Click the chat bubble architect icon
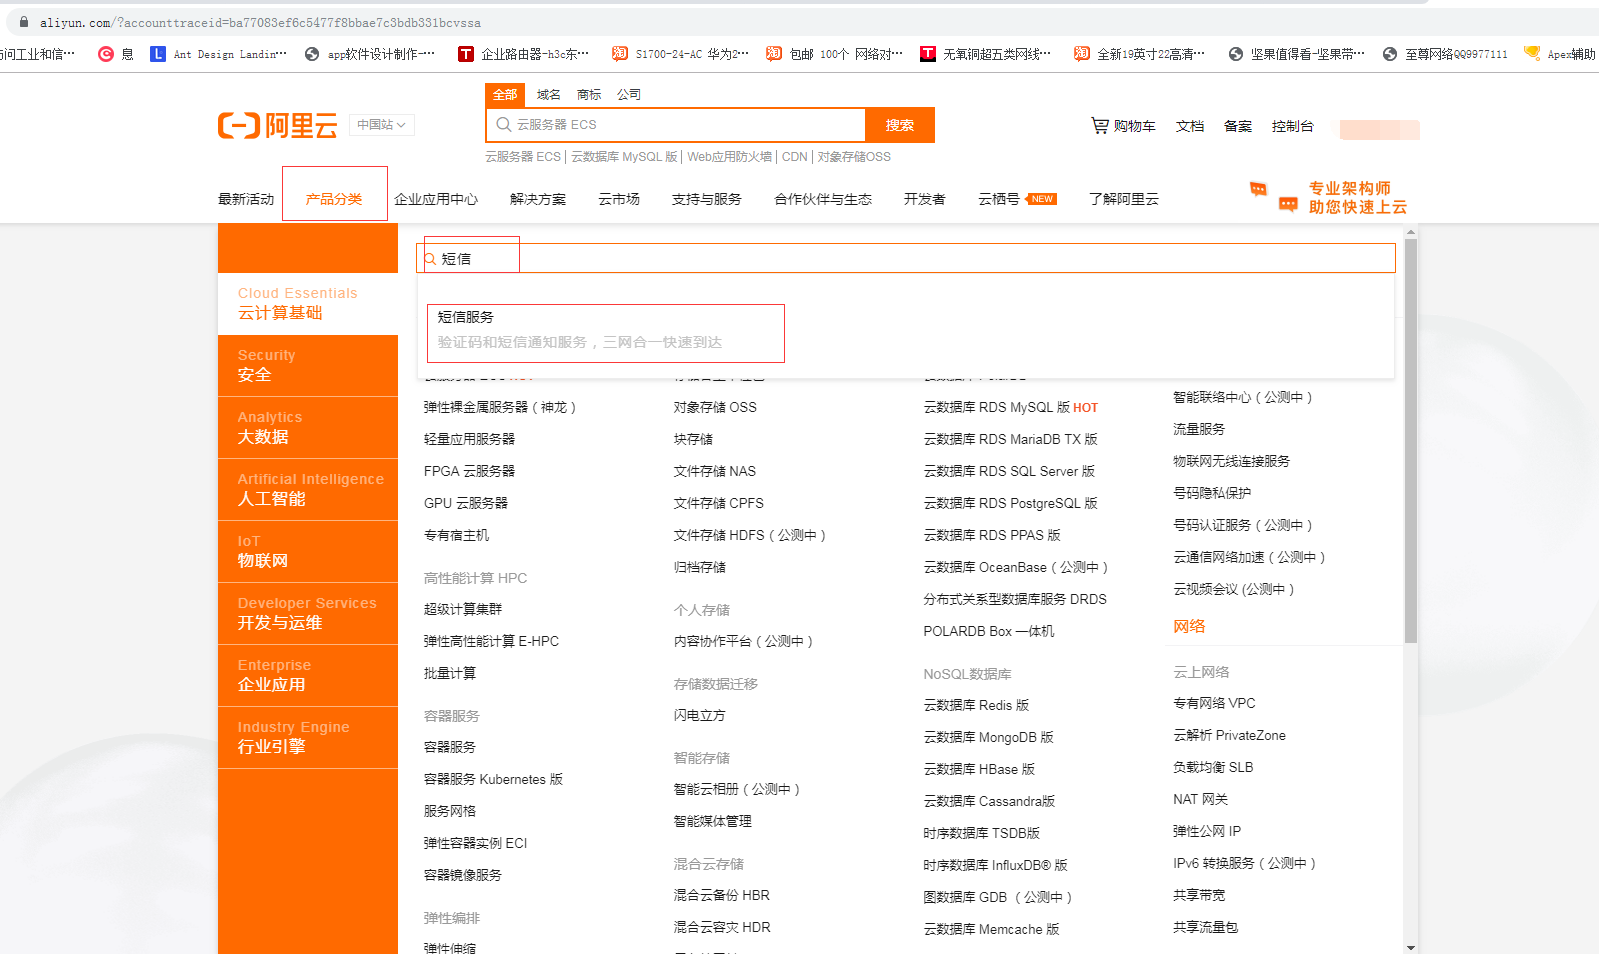Viewport: 1599px width, 954px height. (1273, 196)
